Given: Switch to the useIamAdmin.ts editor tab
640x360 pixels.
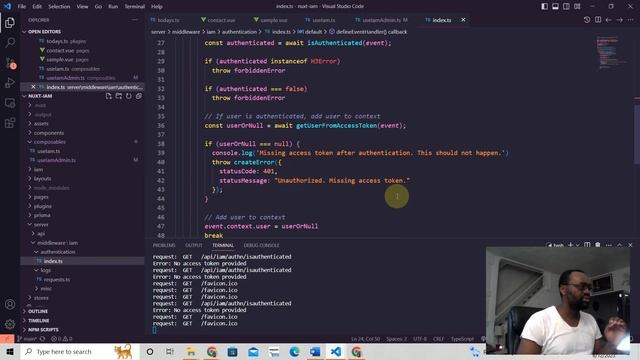Looking at the screenshot, I should (382, 20).
